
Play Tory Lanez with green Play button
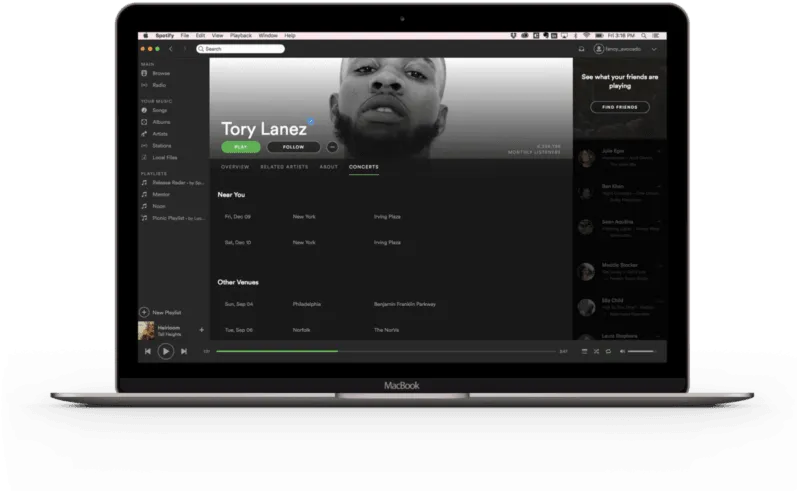tap(241, 147)
